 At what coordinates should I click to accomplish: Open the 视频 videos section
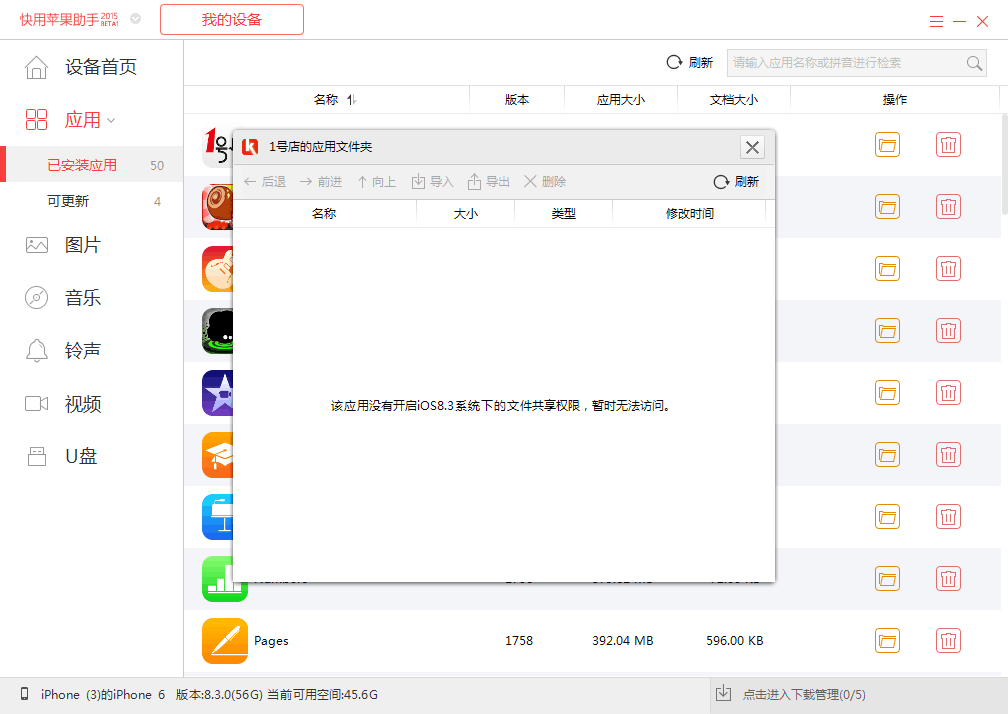click(63, 404)
